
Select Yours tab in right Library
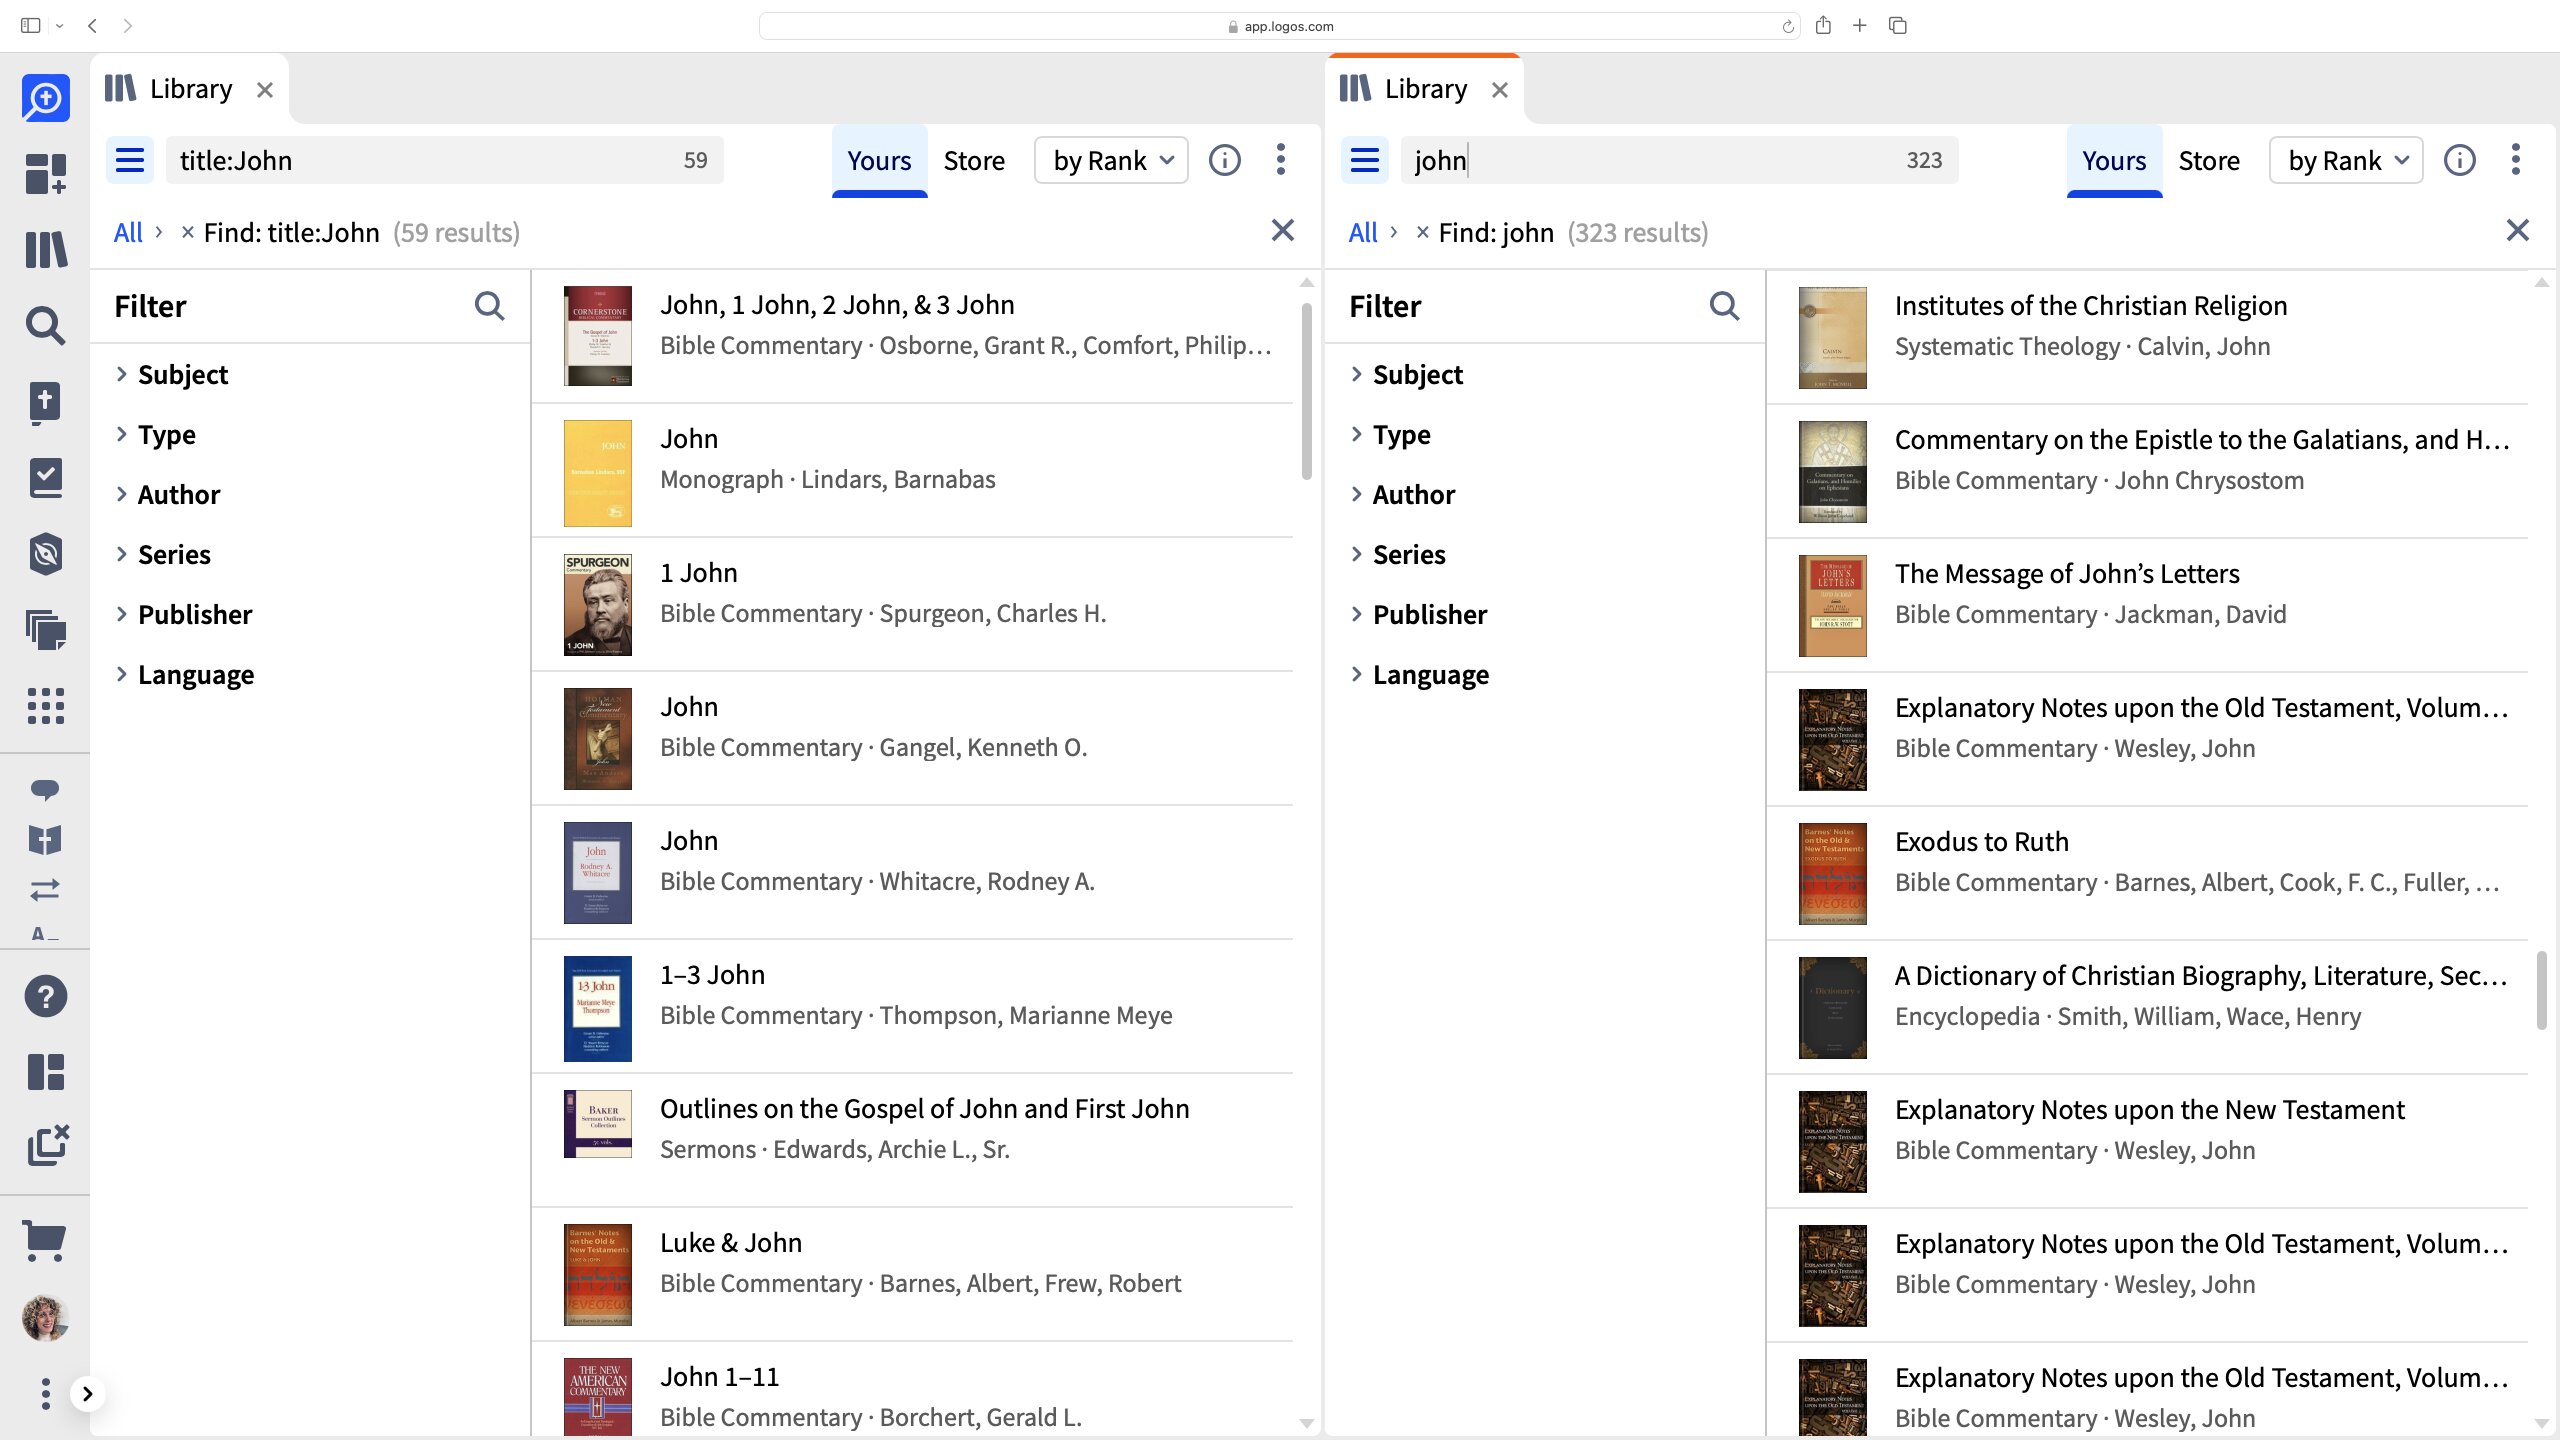point(2114,161)
